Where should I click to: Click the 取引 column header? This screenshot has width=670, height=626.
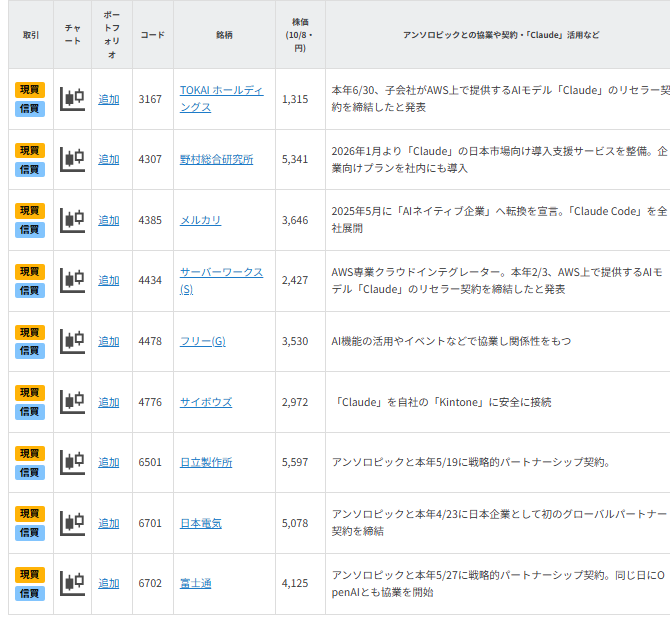point(31,35)
